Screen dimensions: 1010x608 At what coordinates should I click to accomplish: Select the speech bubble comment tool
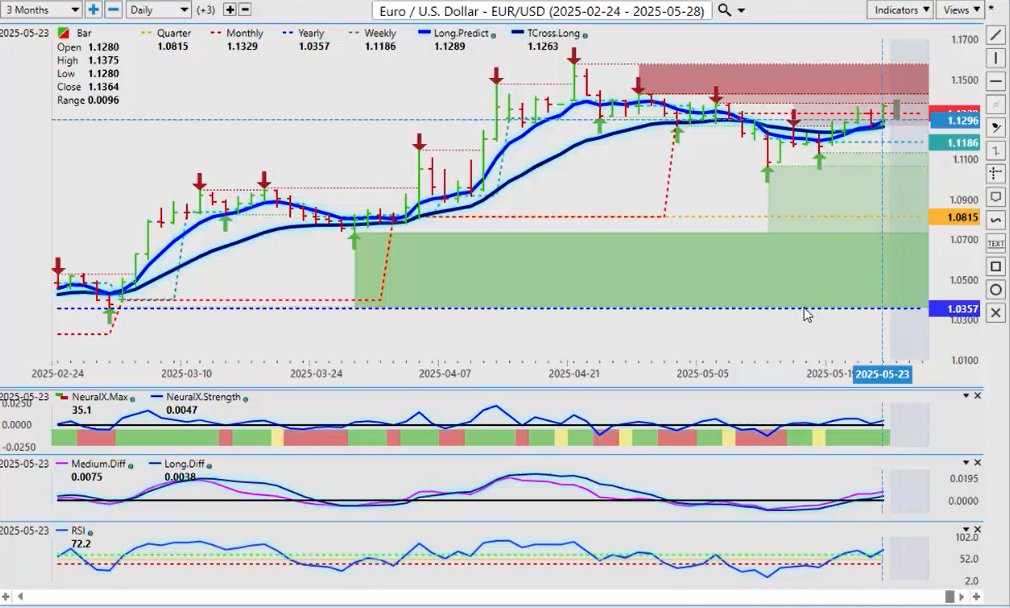tap(995, 197)
